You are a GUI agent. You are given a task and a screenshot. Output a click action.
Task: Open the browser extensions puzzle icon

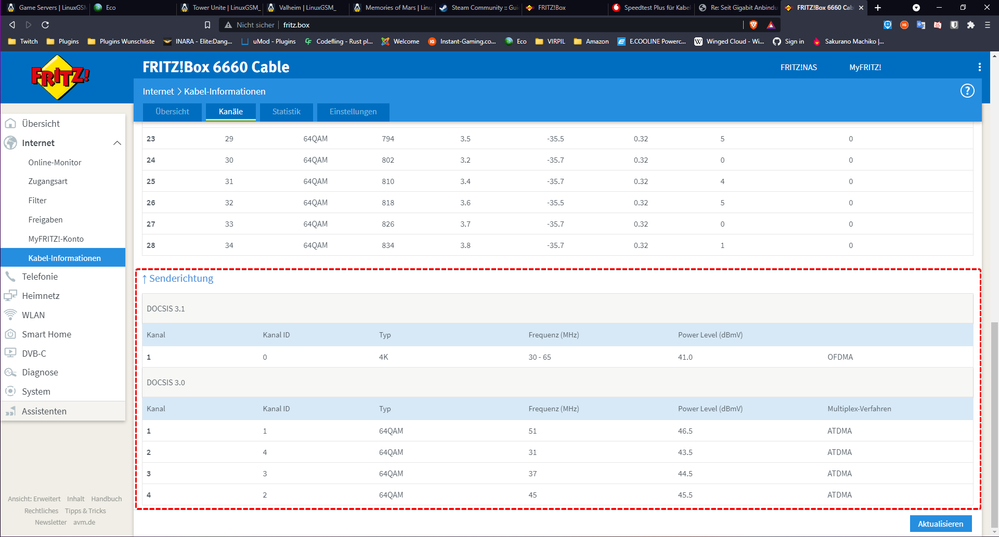tap(970, 25)
